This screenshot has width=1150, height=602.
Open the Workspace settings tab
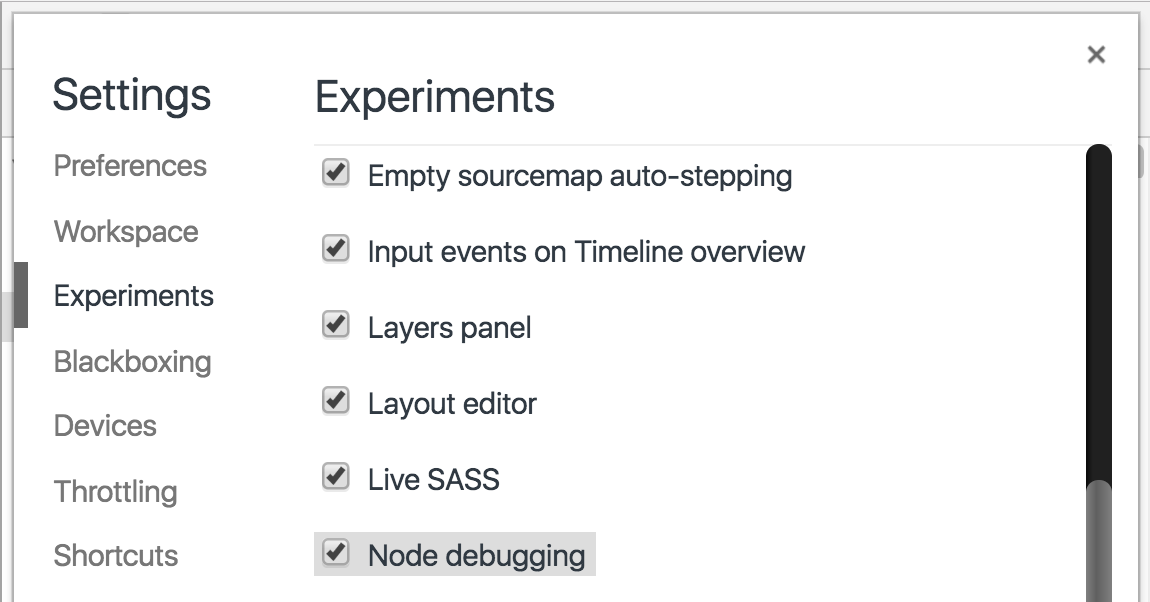(125, 232)
